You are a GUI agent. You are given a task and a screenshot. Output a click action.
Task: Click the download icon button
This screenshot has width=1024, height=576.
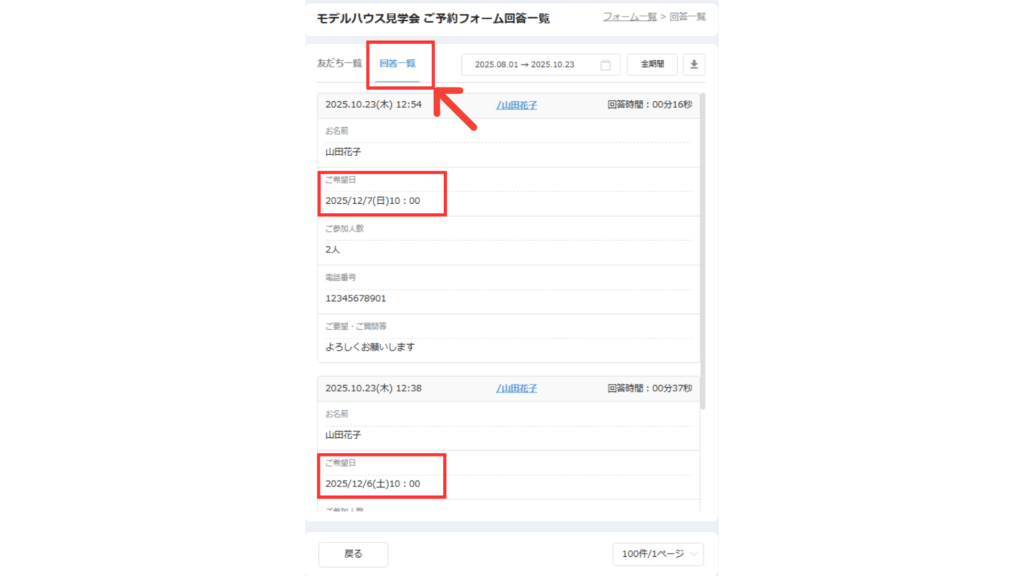[x=694, y=65]
